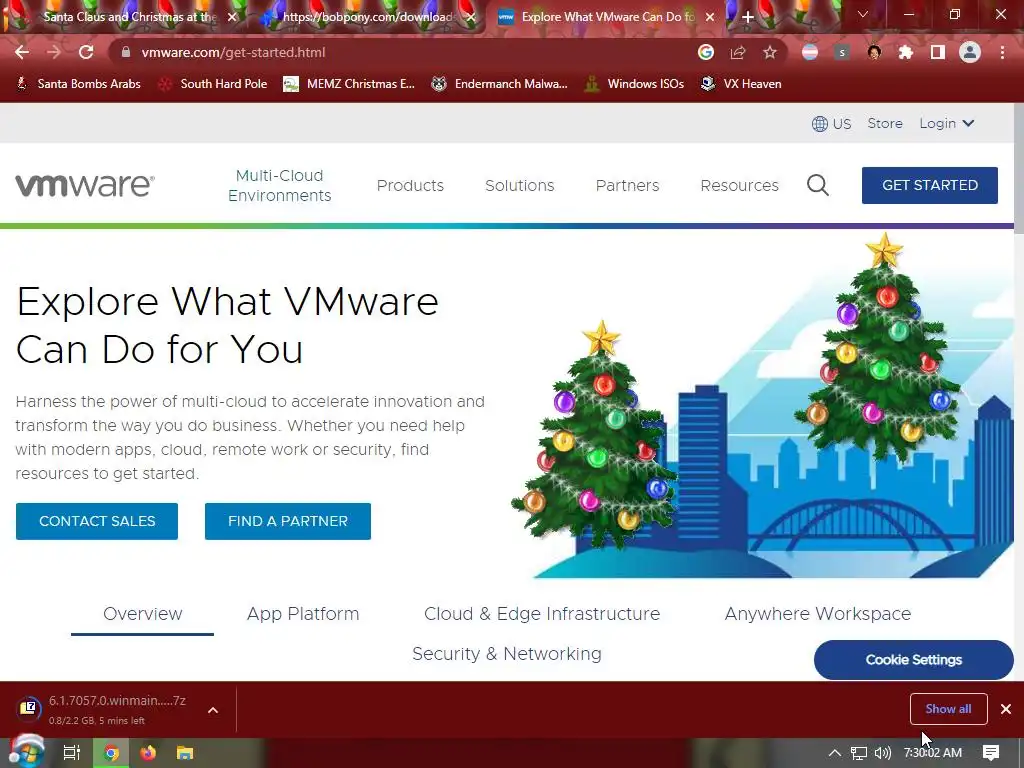
Task: Open the Chrome profile avatar
Action: click(x=970, y=52)
